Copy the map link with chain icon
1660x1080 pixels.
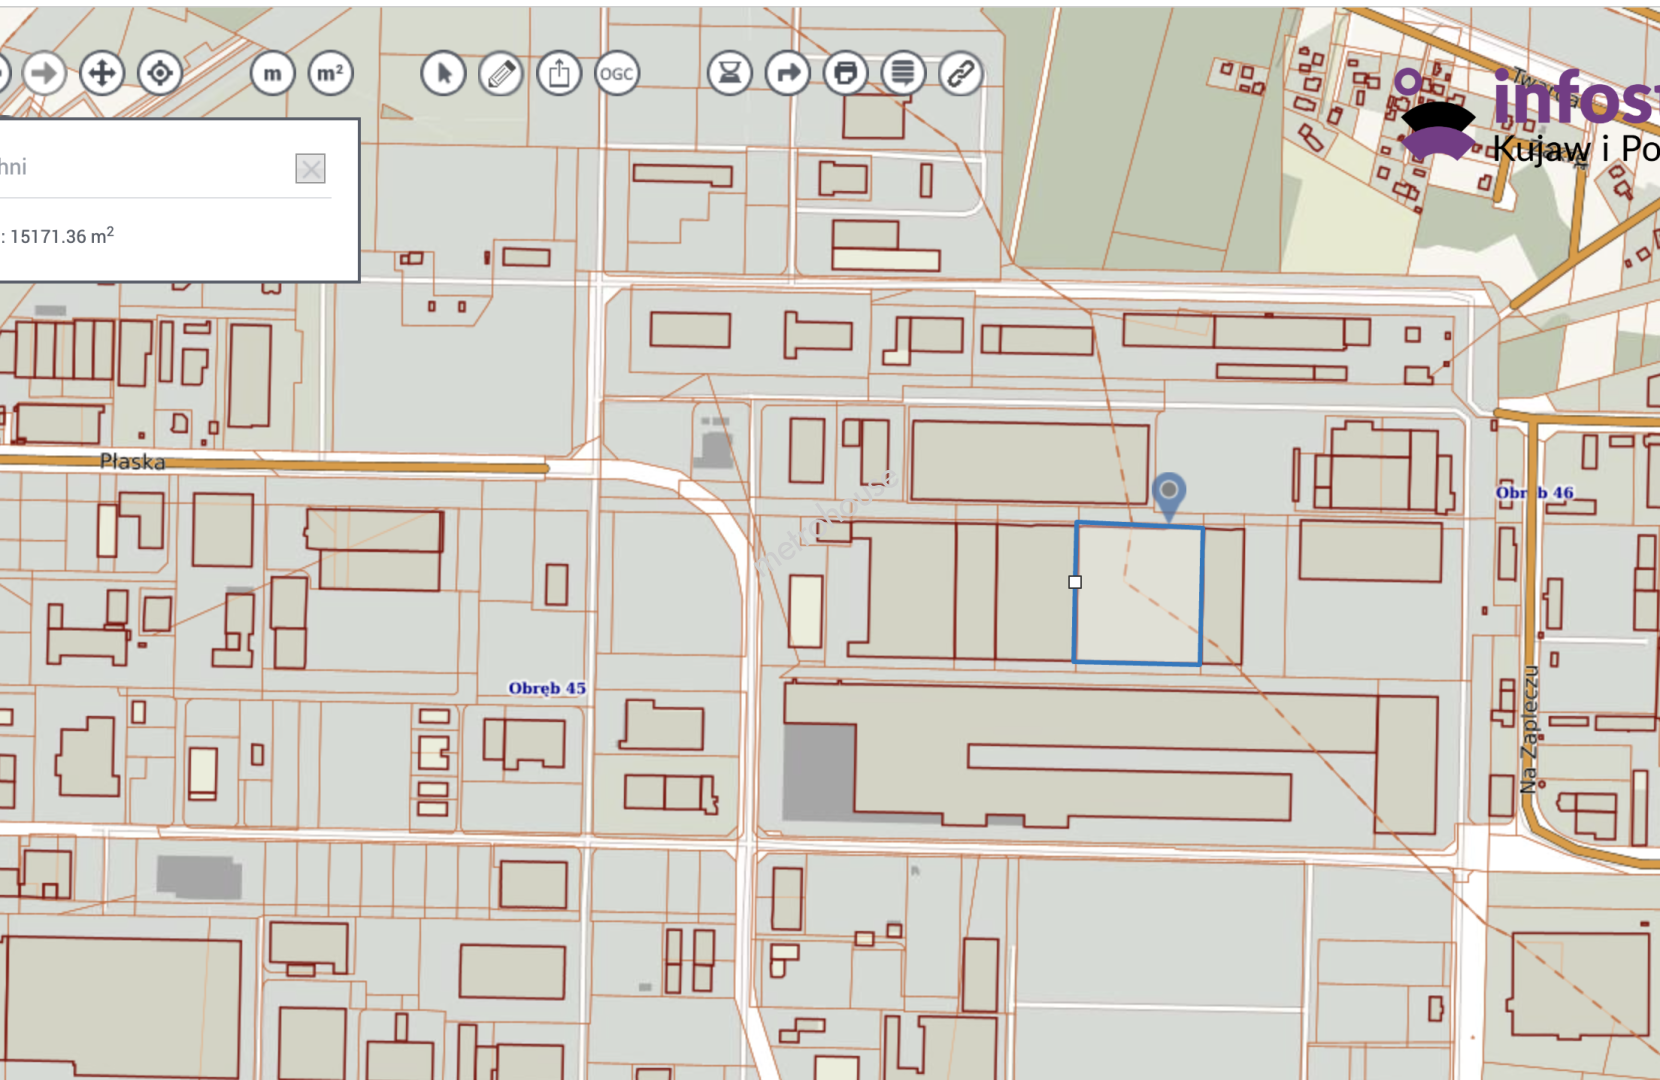961,73
